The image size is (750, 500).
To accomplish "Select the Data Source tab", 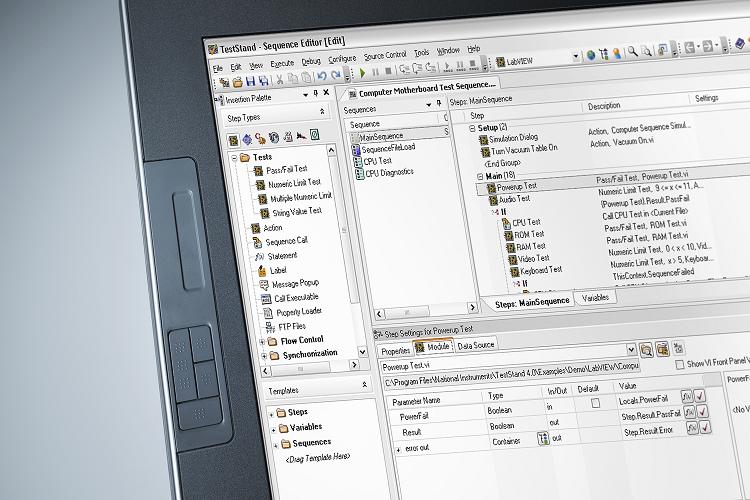I will click(x=476, y=346).
